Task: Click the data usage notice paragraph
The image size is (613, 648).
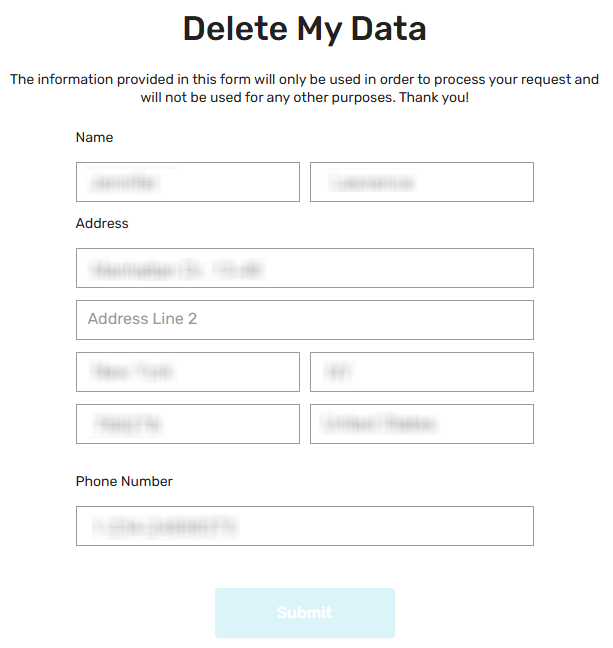Action: [x=304, y=80]
